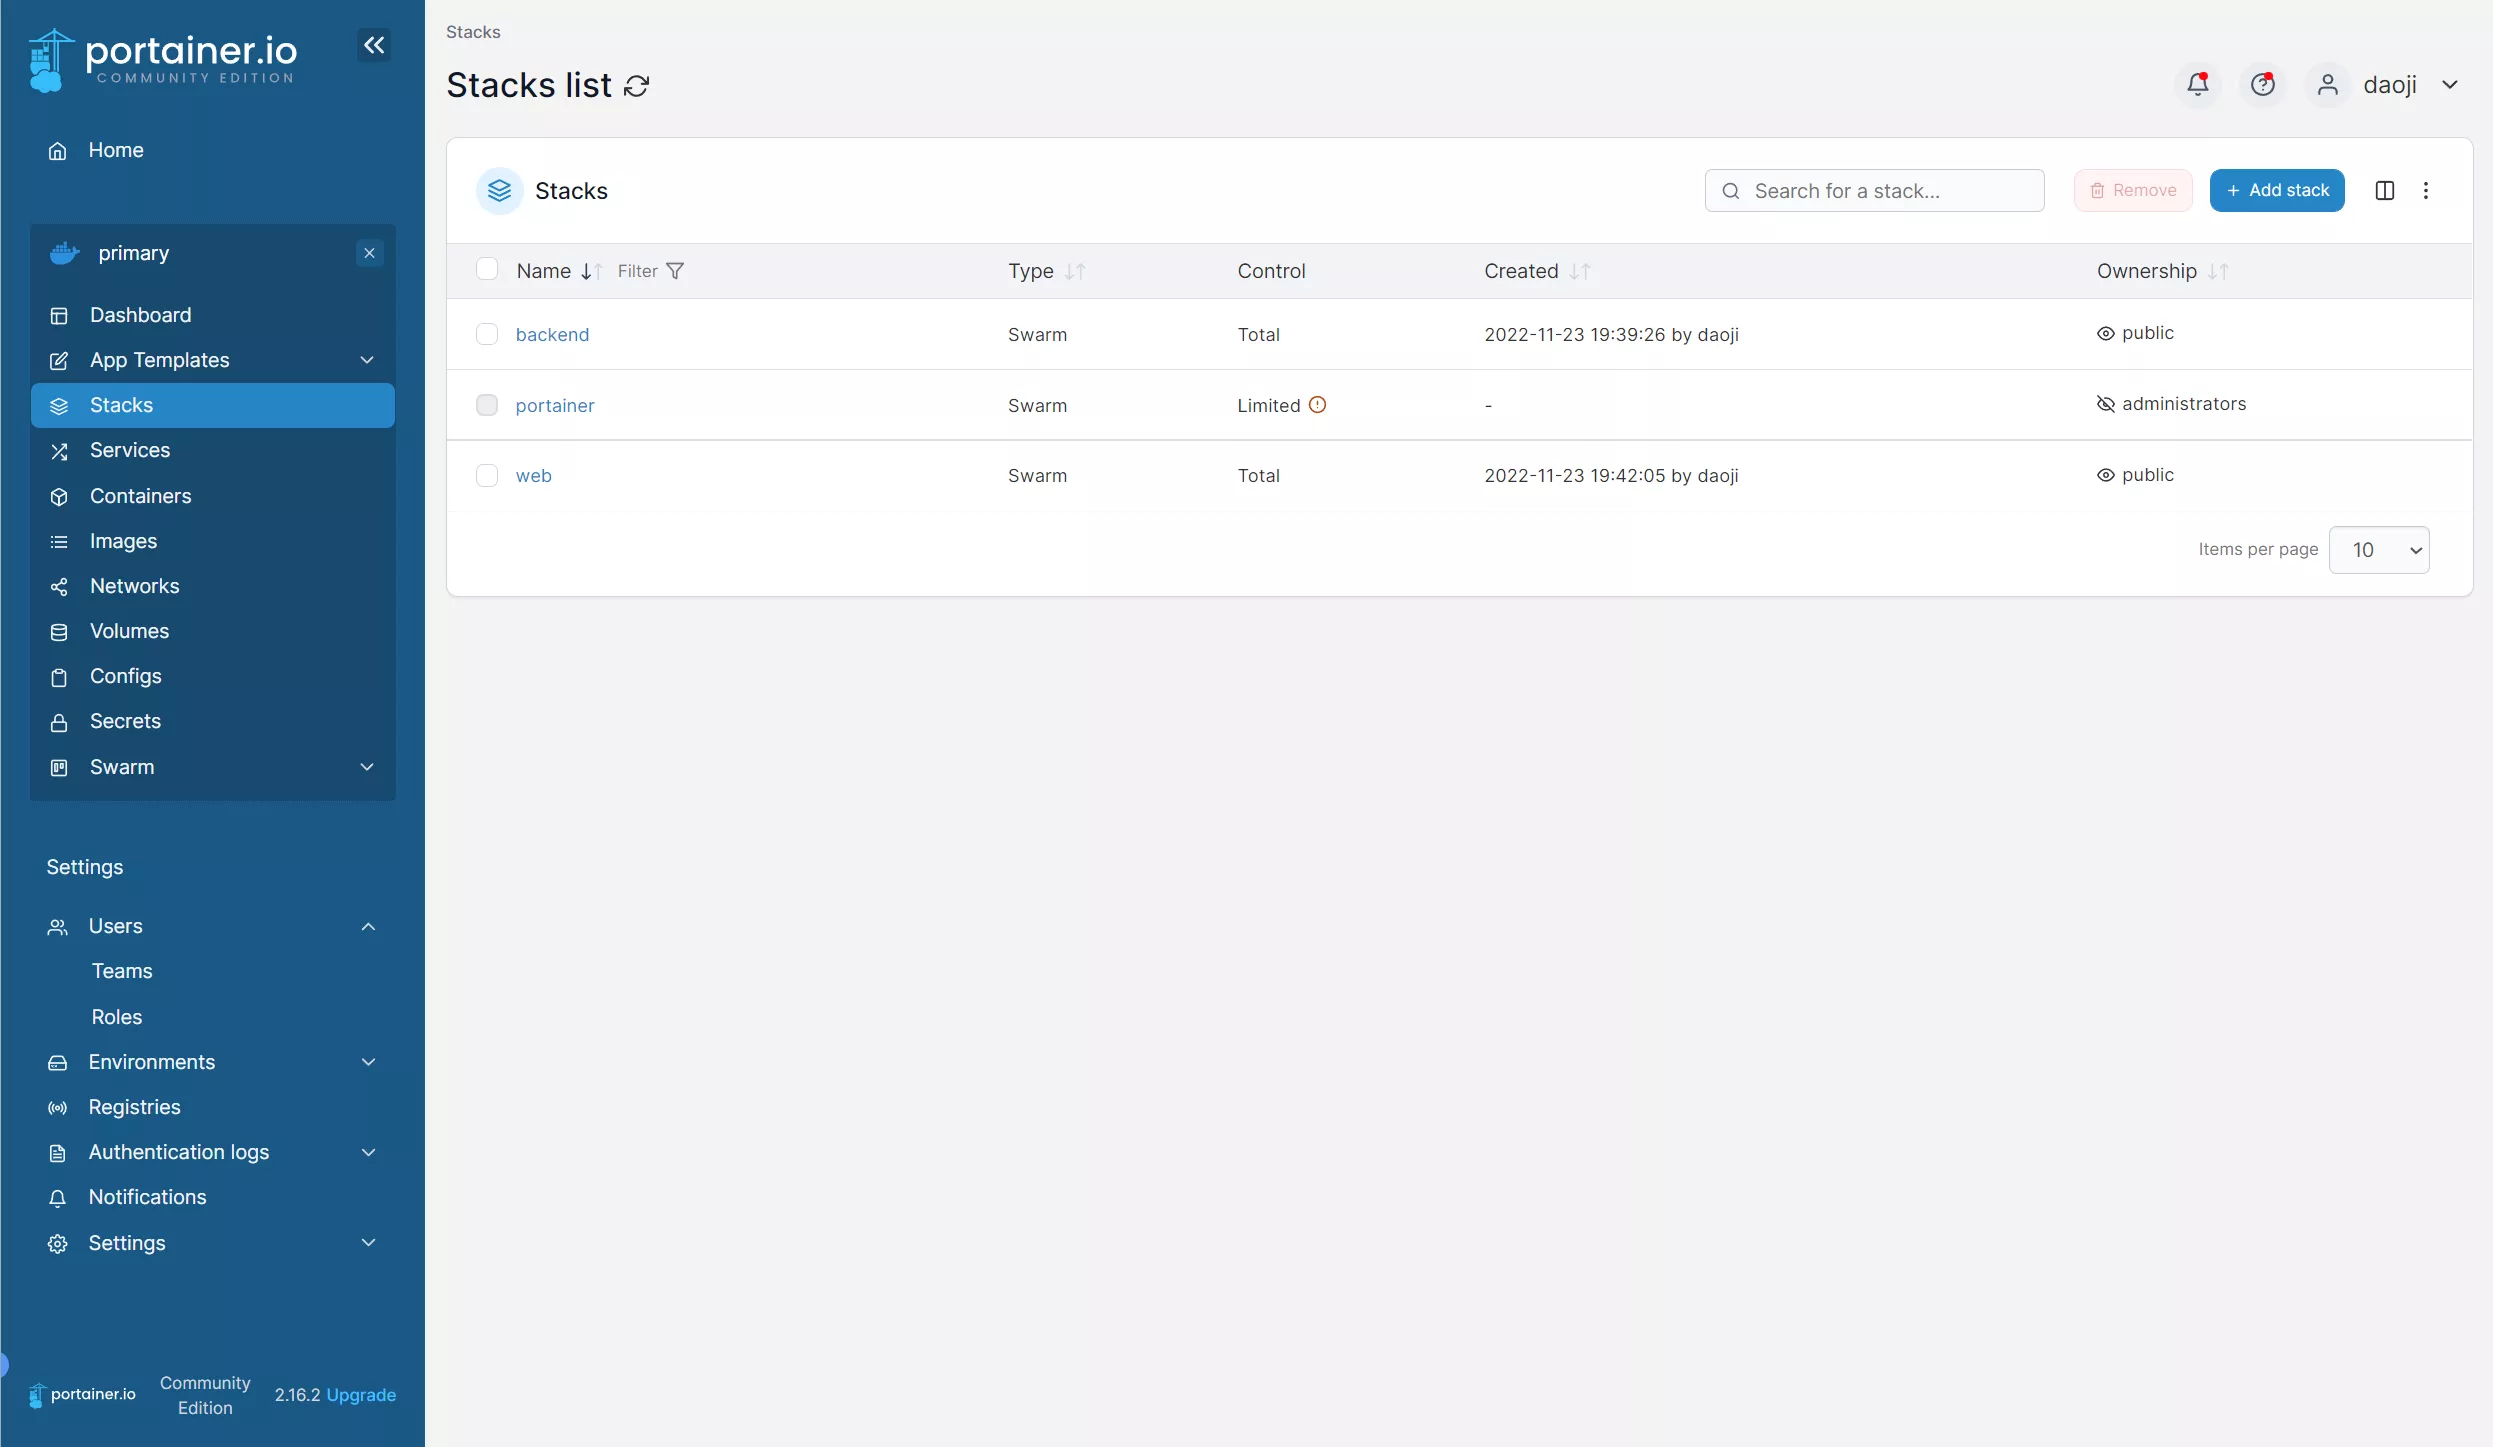Click the Name filter funnel icon
The image size is (2493, 1447).
pyautogui.click(x=676, y=271)
